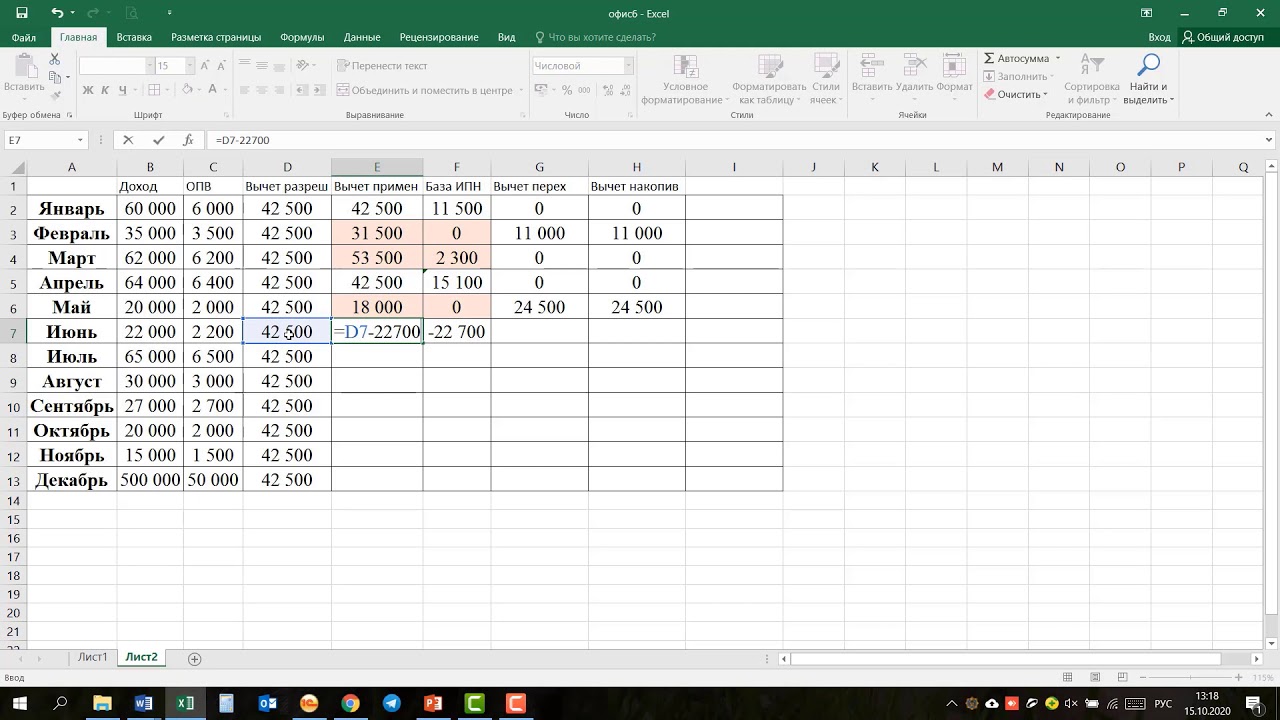Open Chrome from the taskbar
This screenshot has width=1280, height=720.
(350, 703)
